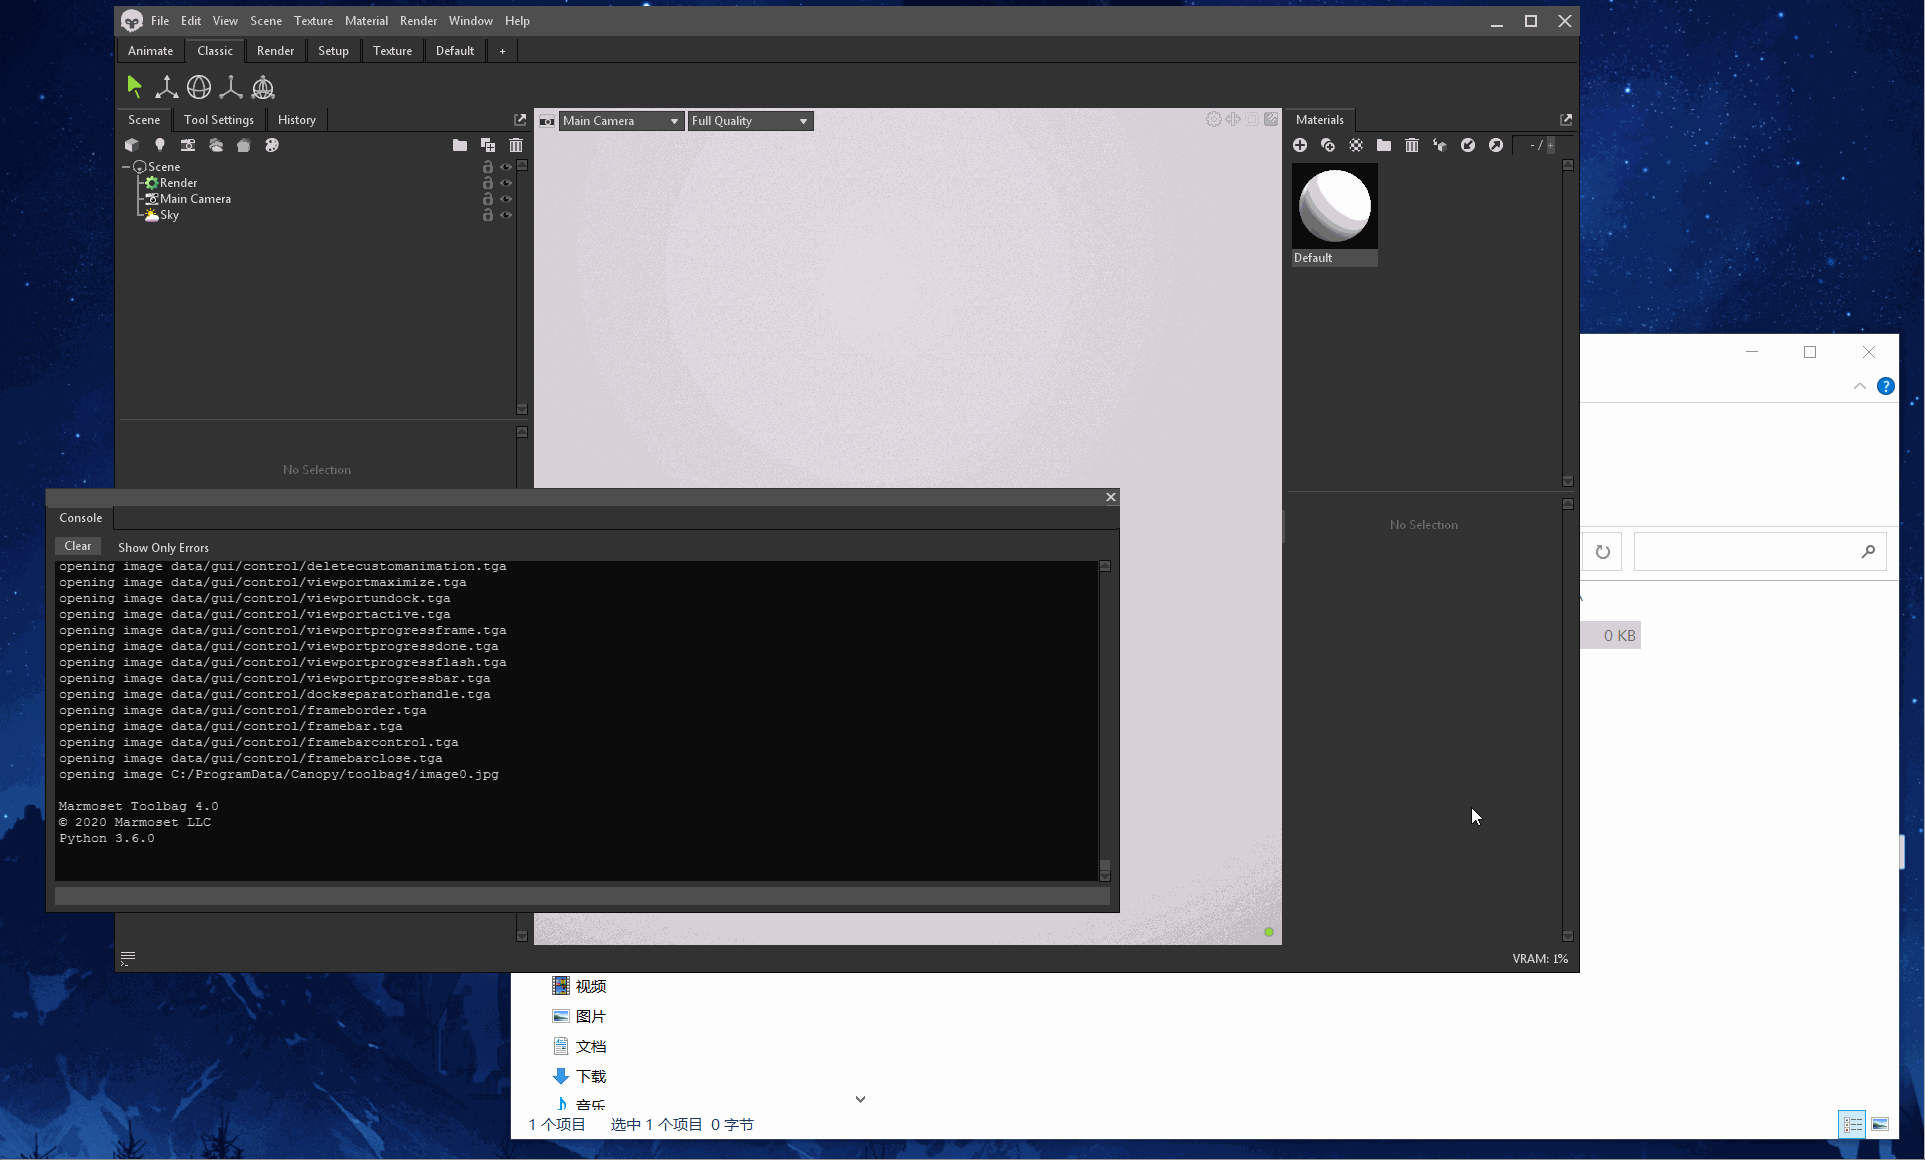Select Sky in scene tree
Viewport: 1925px width, 1160px height.
point(169,215)
